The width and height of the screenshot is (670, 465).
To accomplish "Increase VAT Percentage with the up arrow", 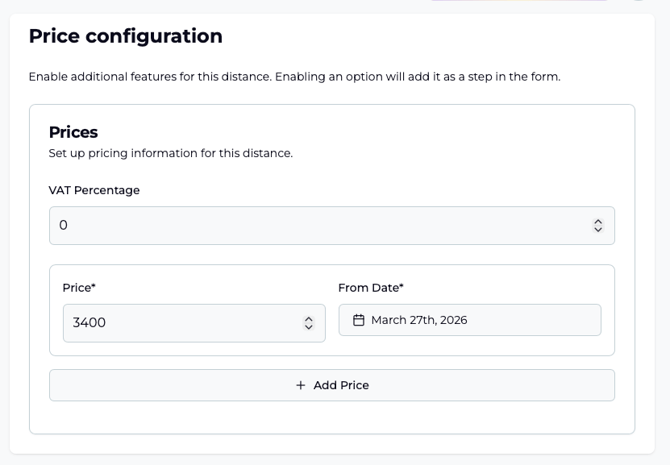I will click(x=598, y=221).
